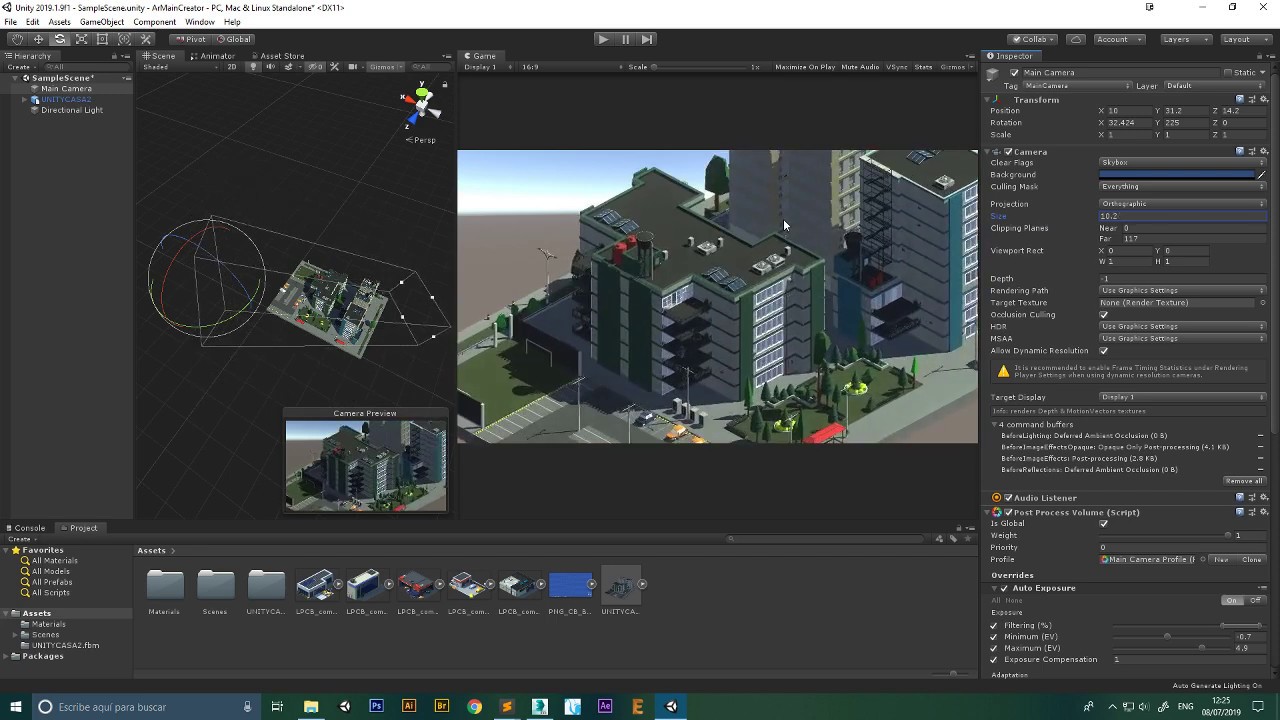
Task: Switch to the Console tab
Action: point(25,528)
